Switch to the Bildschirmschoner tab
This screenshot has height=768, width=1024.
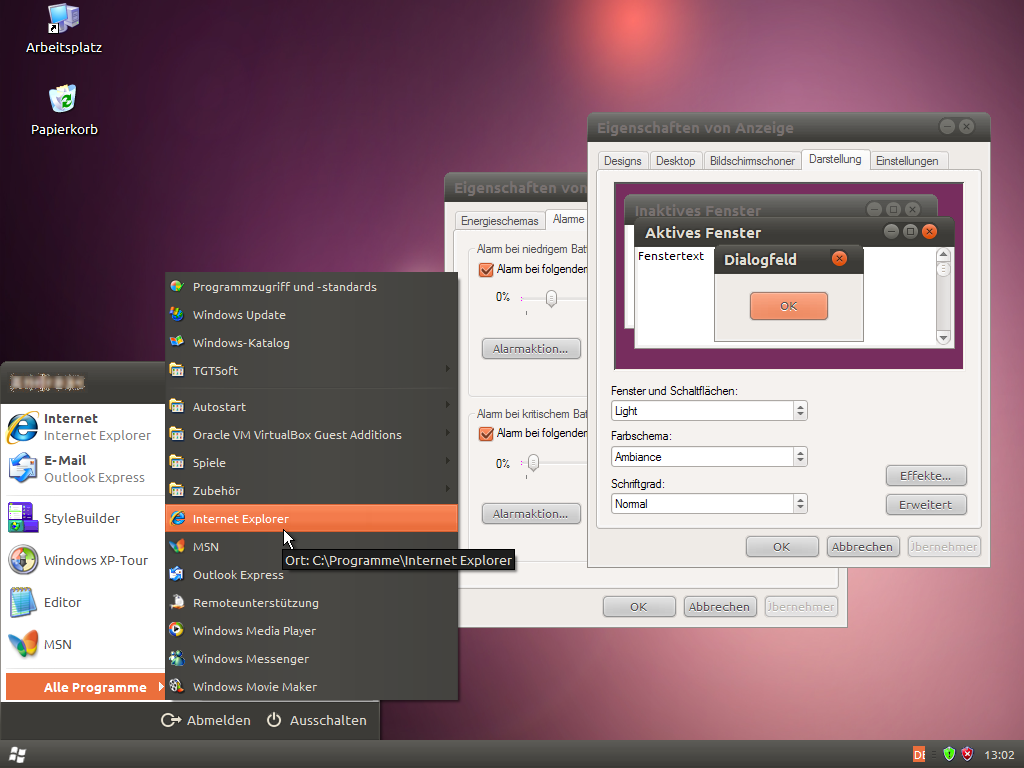point(752,161)
